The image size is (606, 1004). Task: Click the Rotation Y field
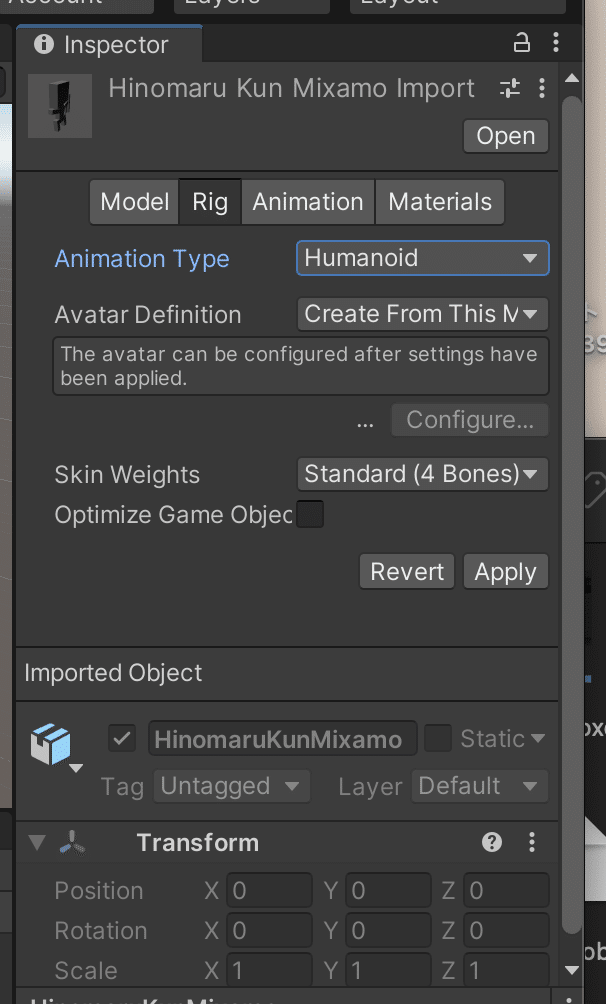click(x=388, y=930)
